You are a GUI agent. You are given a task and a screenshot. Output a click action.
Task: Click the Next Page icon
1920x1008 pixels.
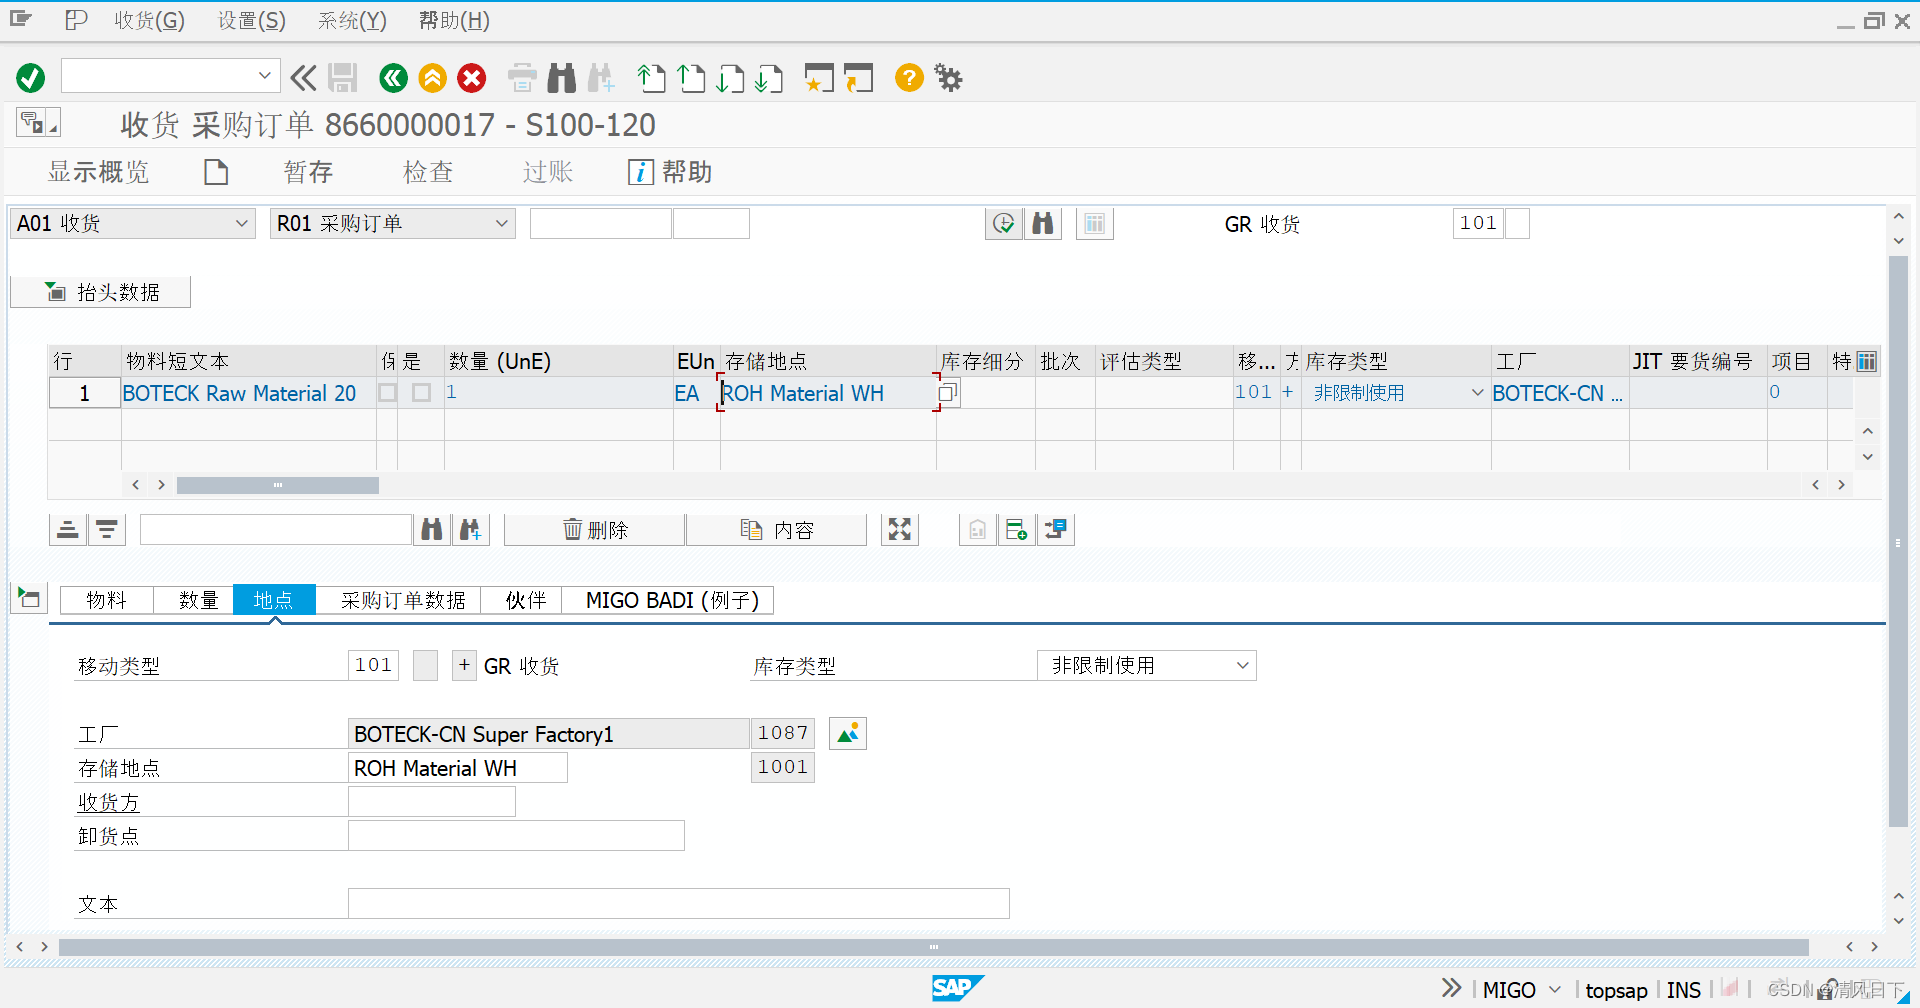(x=730, y=78)
